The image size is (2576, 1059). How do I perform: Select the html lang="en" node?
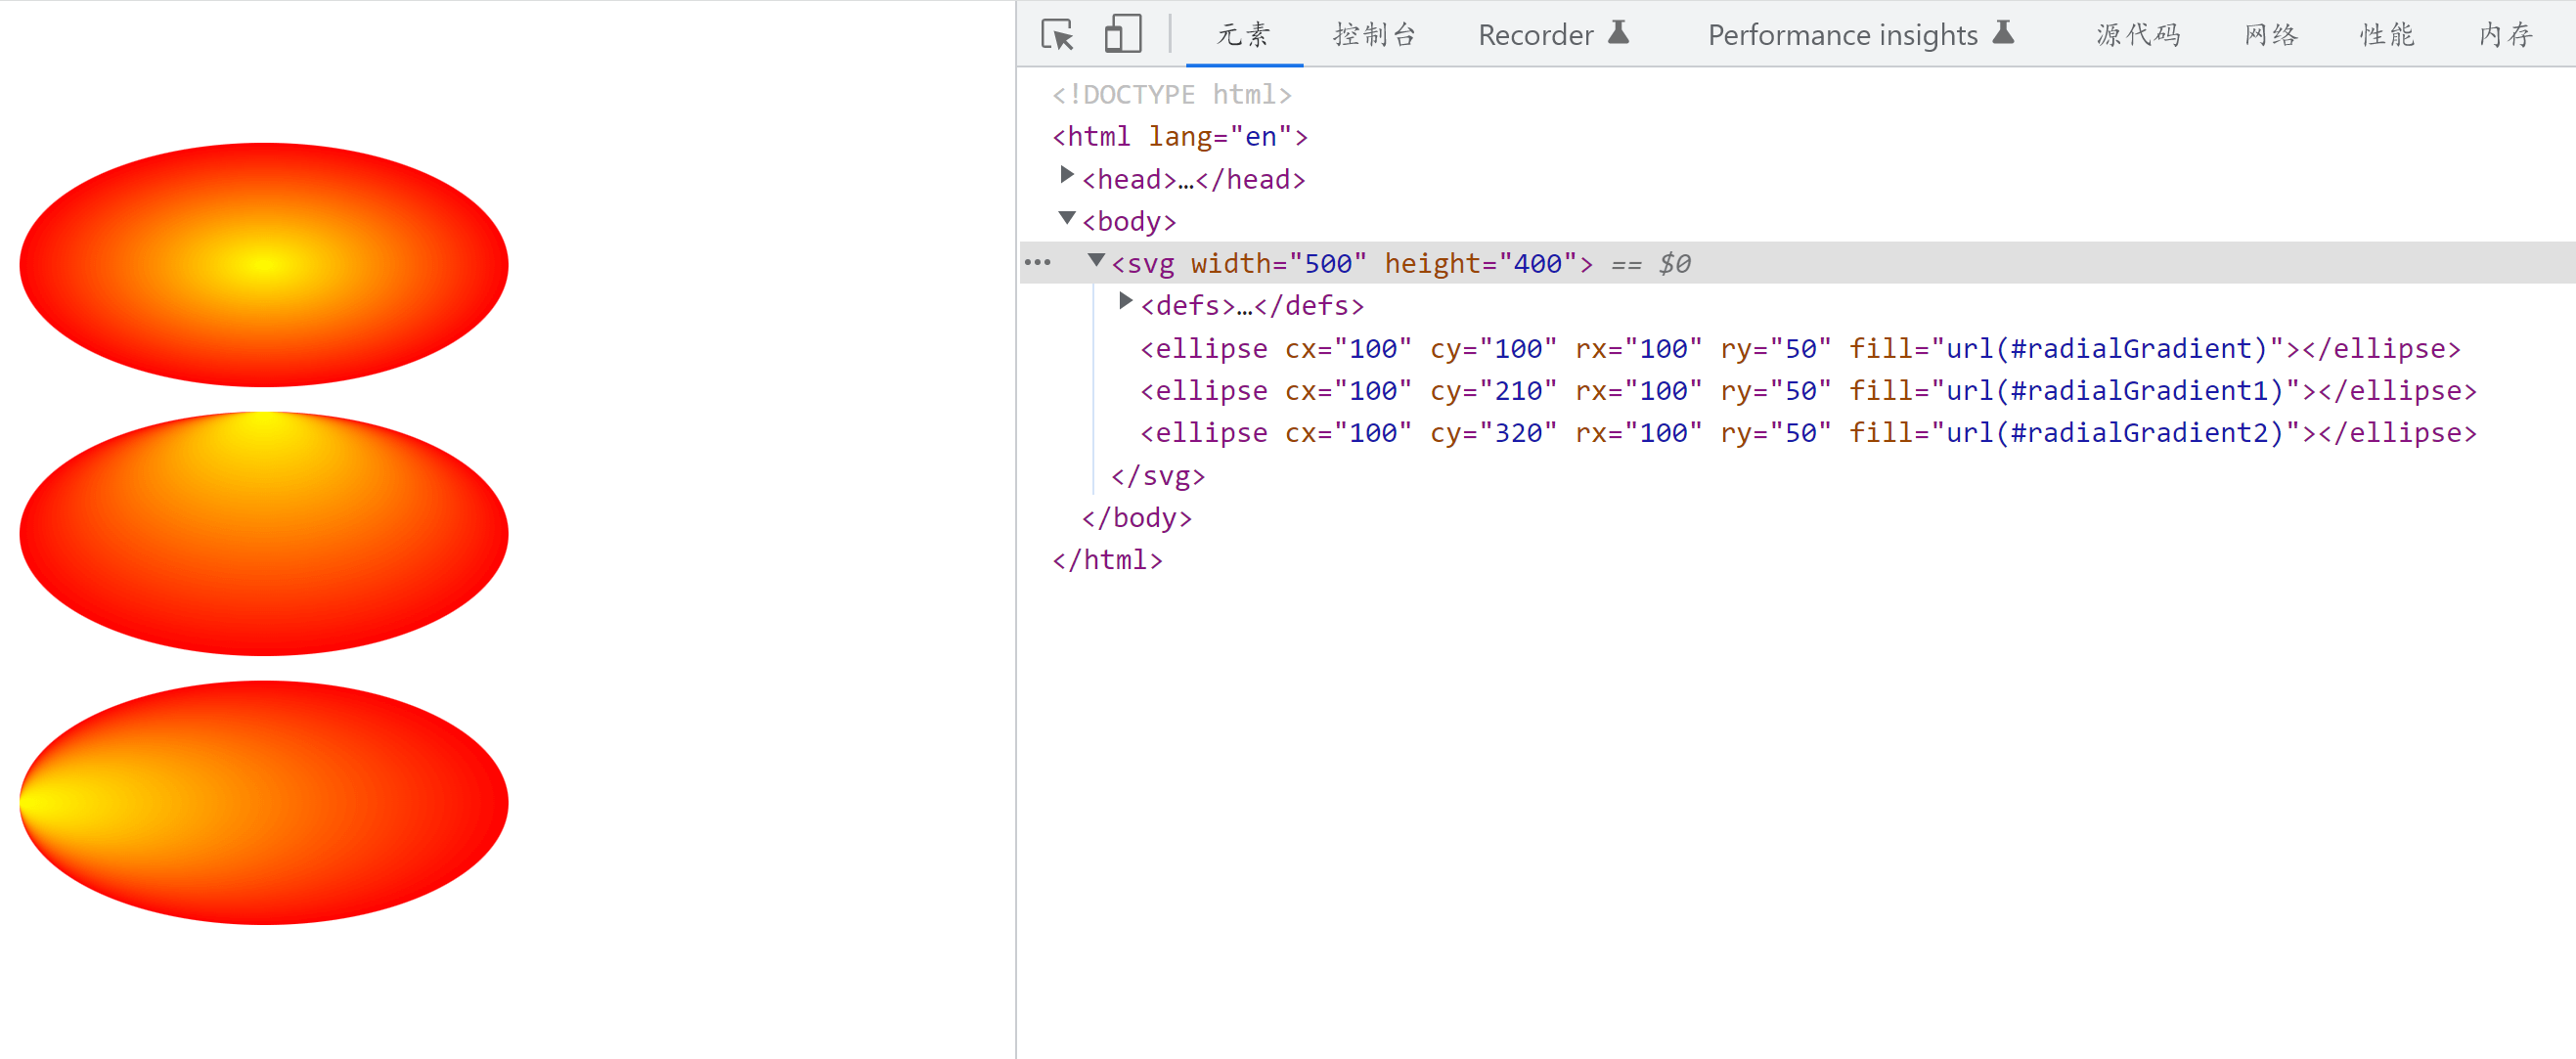pyautogui.click(x=1179, y=137)
